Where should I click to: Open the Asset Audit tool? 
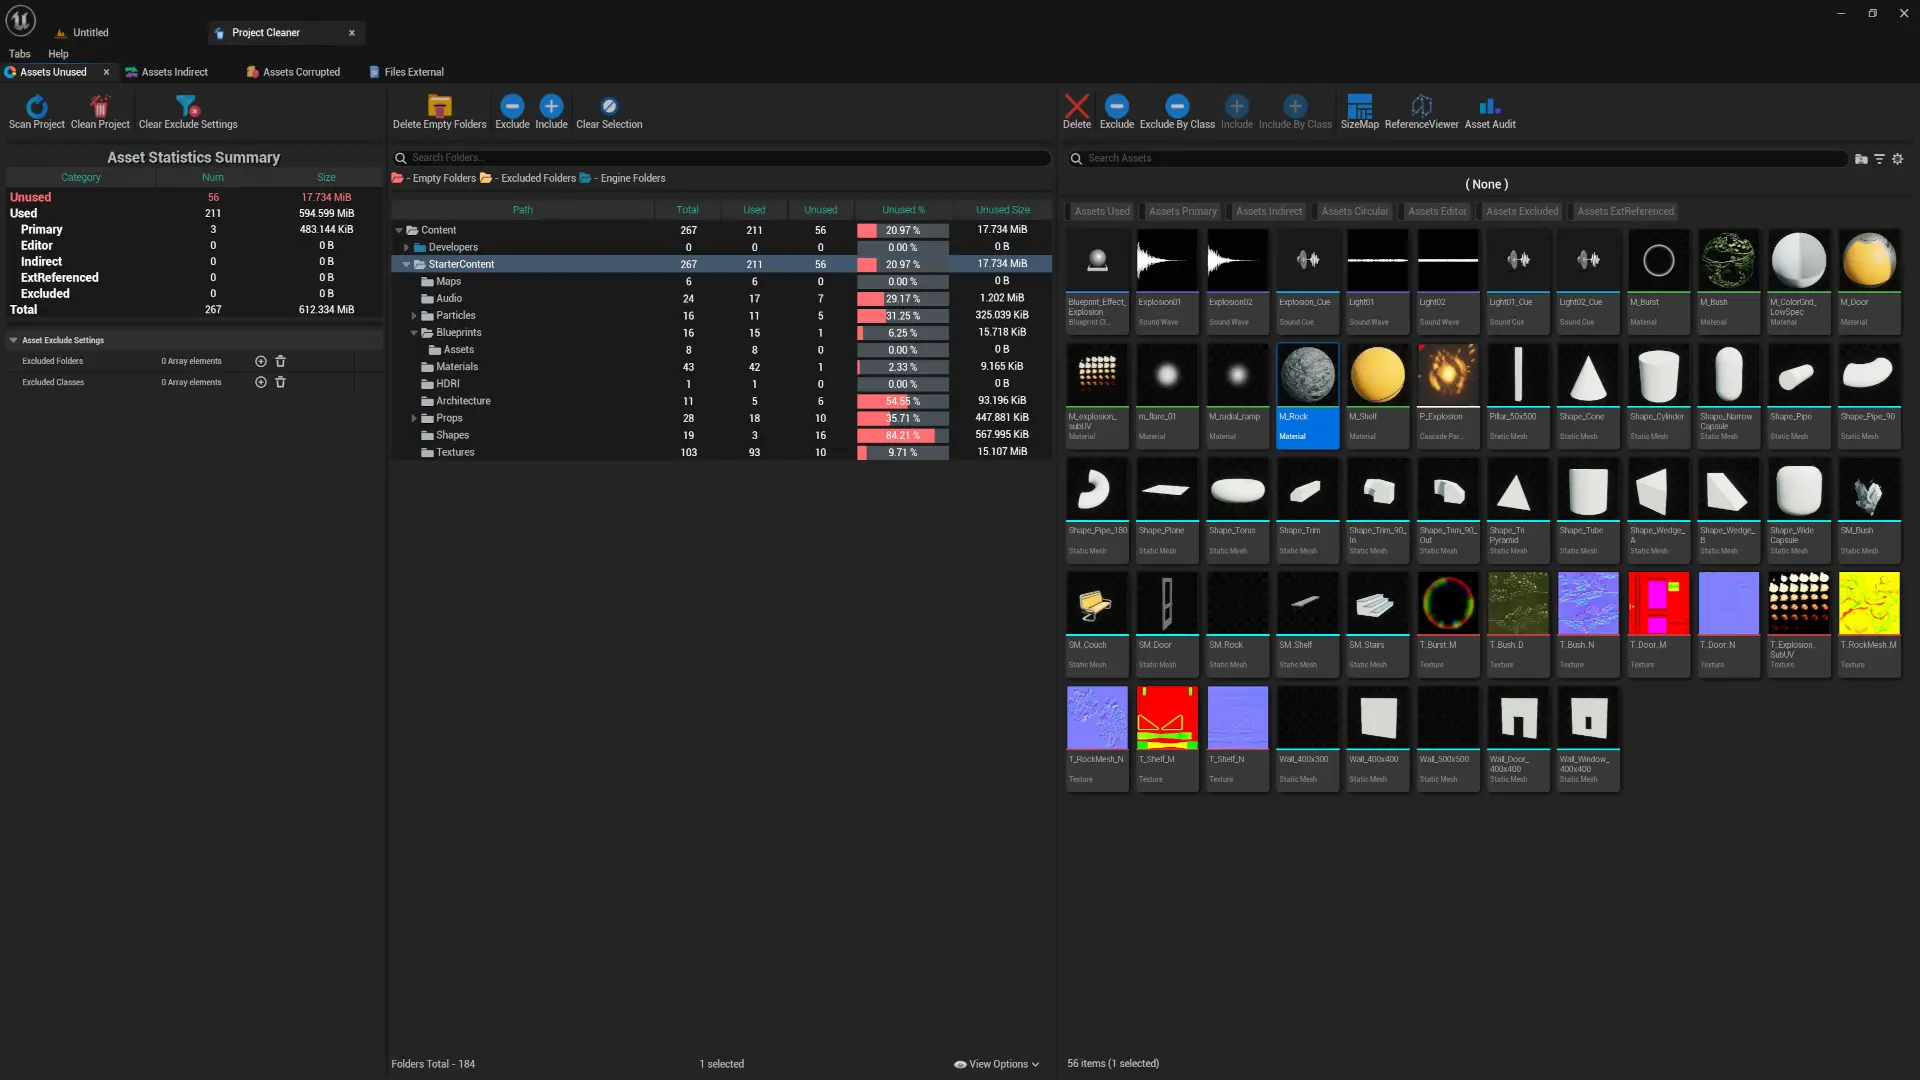pos(1489,107)
